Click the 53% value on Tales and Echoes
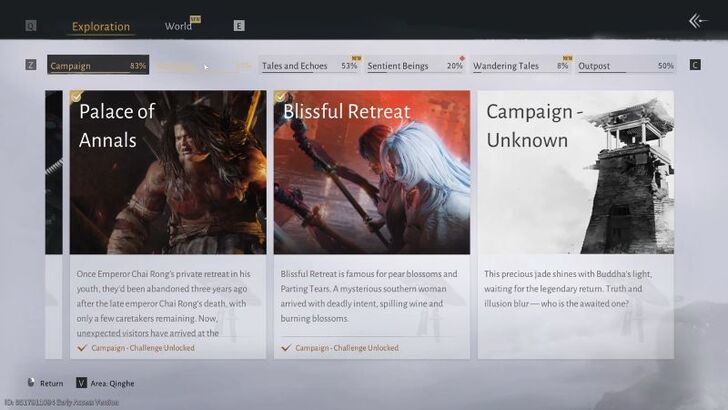The height and width of the screenshot is (410, 728). tap(349, 66)
